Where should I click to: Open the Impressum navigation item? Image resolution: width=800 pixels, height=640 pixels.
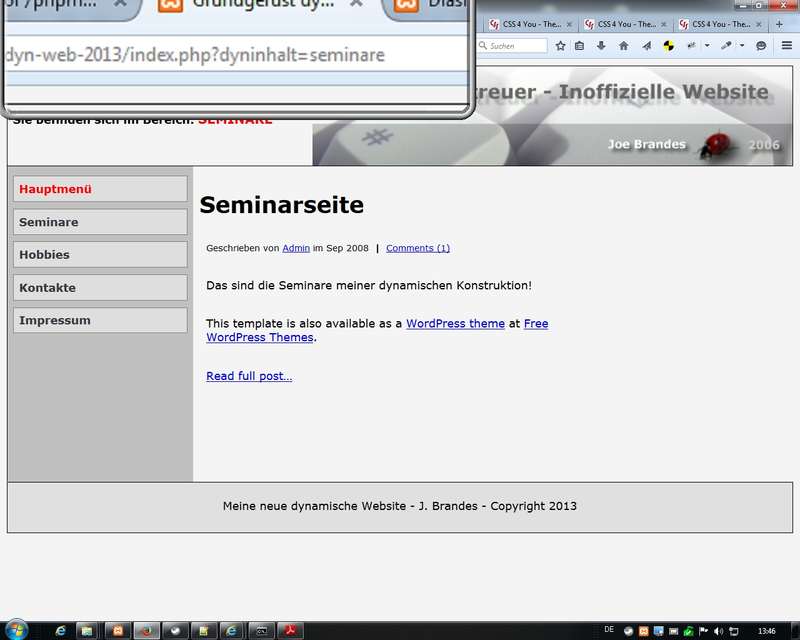click(x=101, y=320)
